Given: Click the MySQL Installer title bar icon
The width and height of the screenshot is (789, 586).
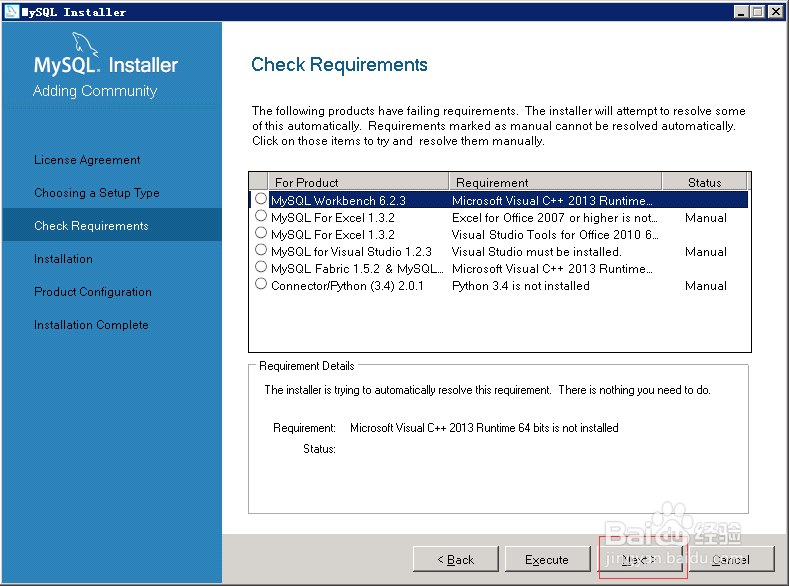Looking at the screenshot, I should 11,12.
